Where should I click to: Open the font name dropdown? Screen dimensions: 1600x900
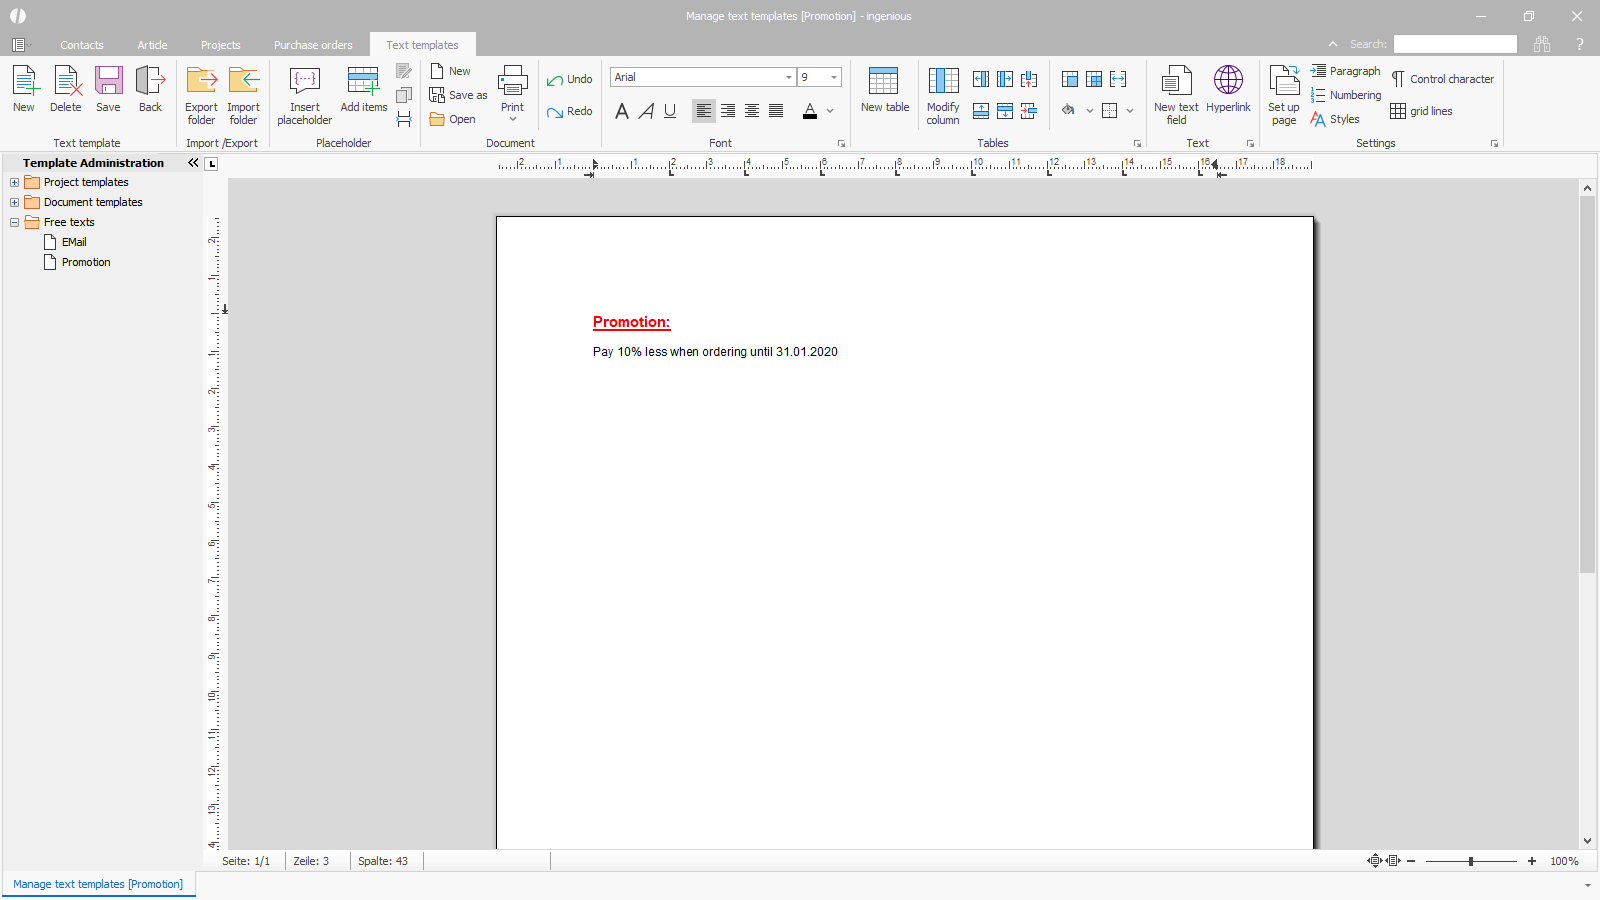(788, 77)
